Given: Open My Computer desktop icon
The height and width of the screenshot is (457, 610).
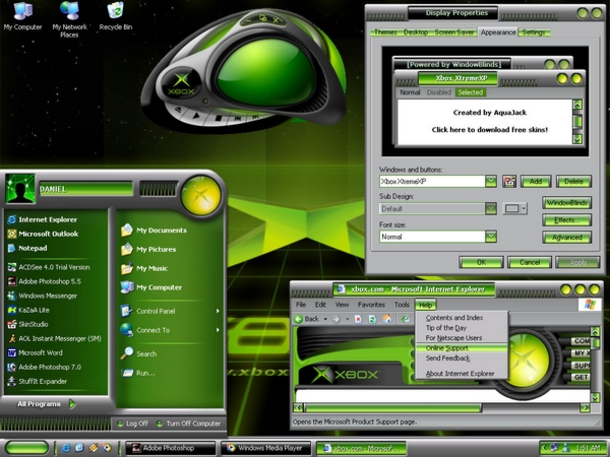Looking at the screenshot, I should pyautogui.click(x=23, y=16).
